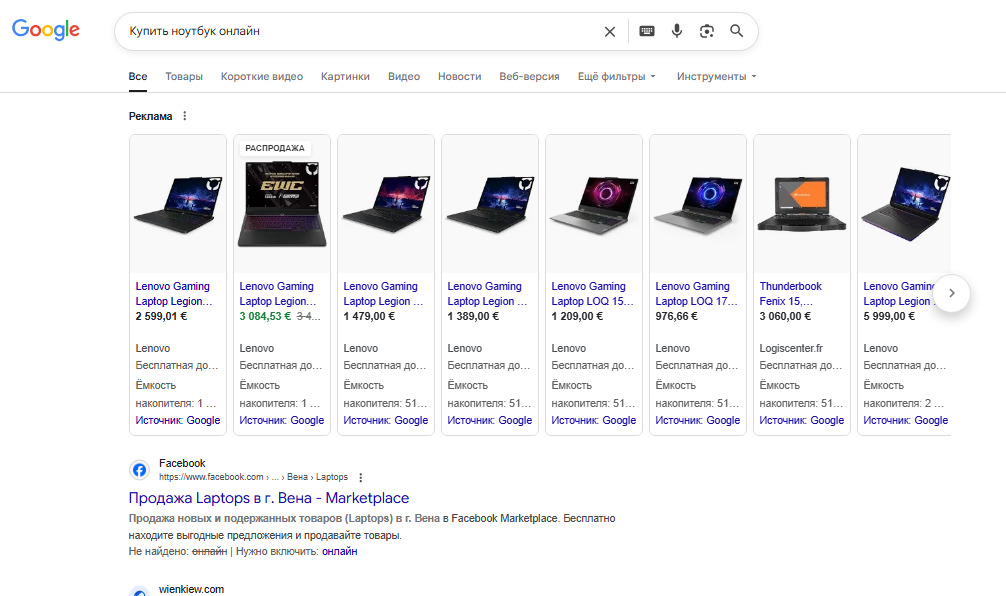The width and height of the screenshot is (1006, 596).
Task: Click the РАСПРОДАЖА badge
Action: [x=275, y=148]
